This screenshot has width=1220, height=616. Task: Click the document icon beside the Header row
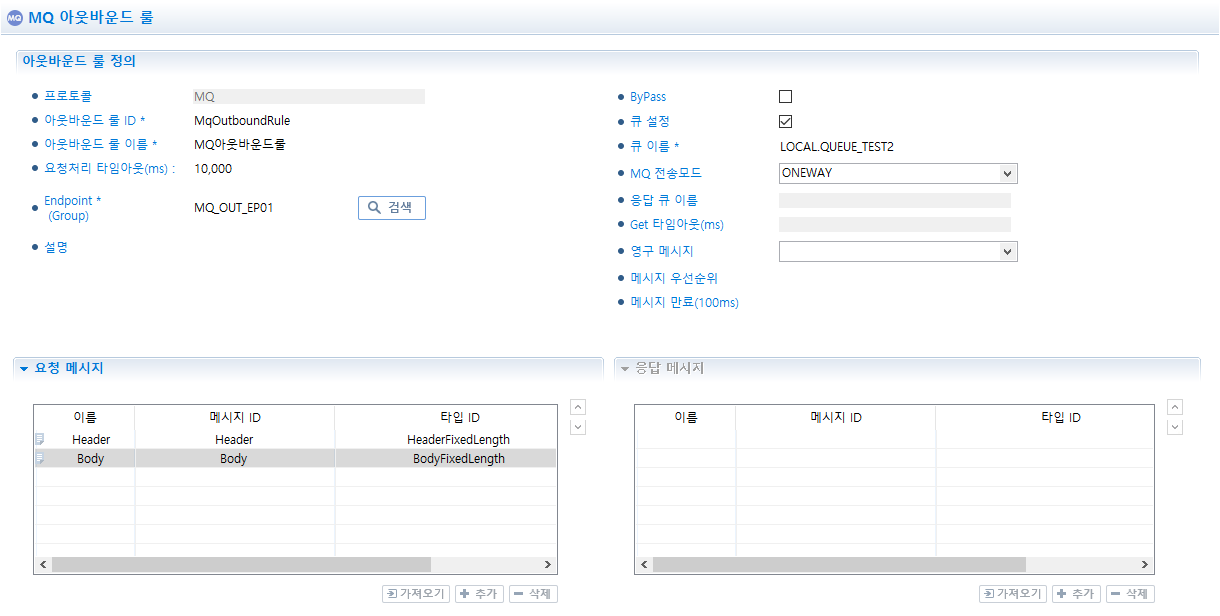[x=42, y=437]
